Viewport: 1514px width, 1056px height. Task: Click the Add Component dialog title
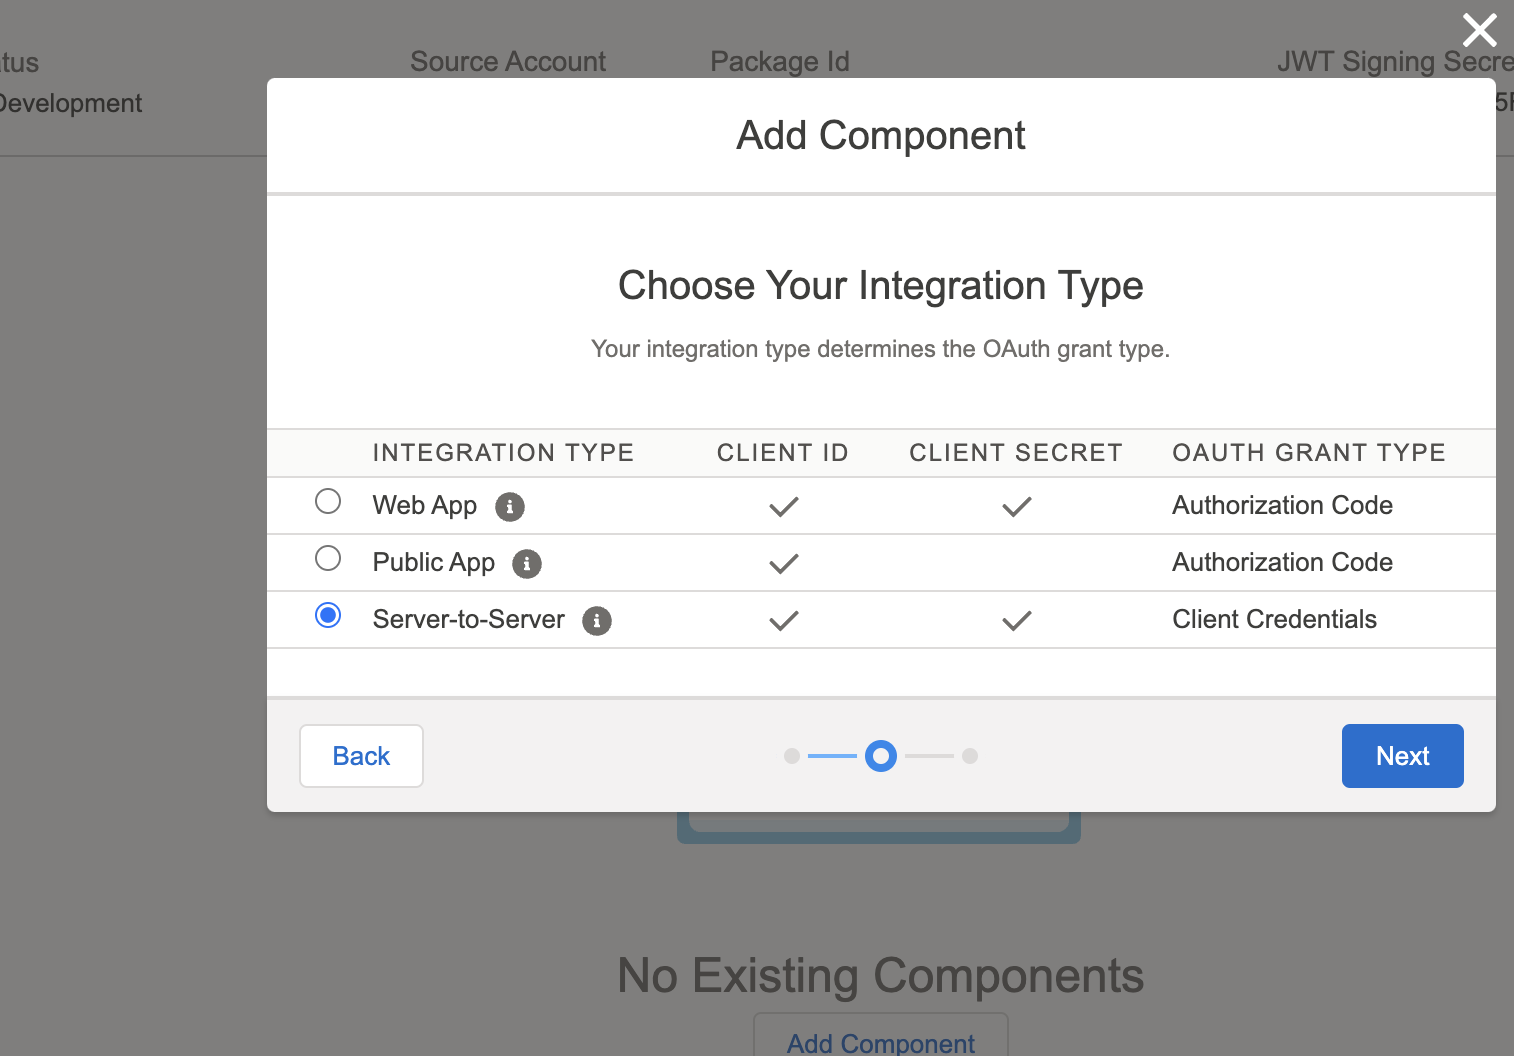[x=881, y=136]
